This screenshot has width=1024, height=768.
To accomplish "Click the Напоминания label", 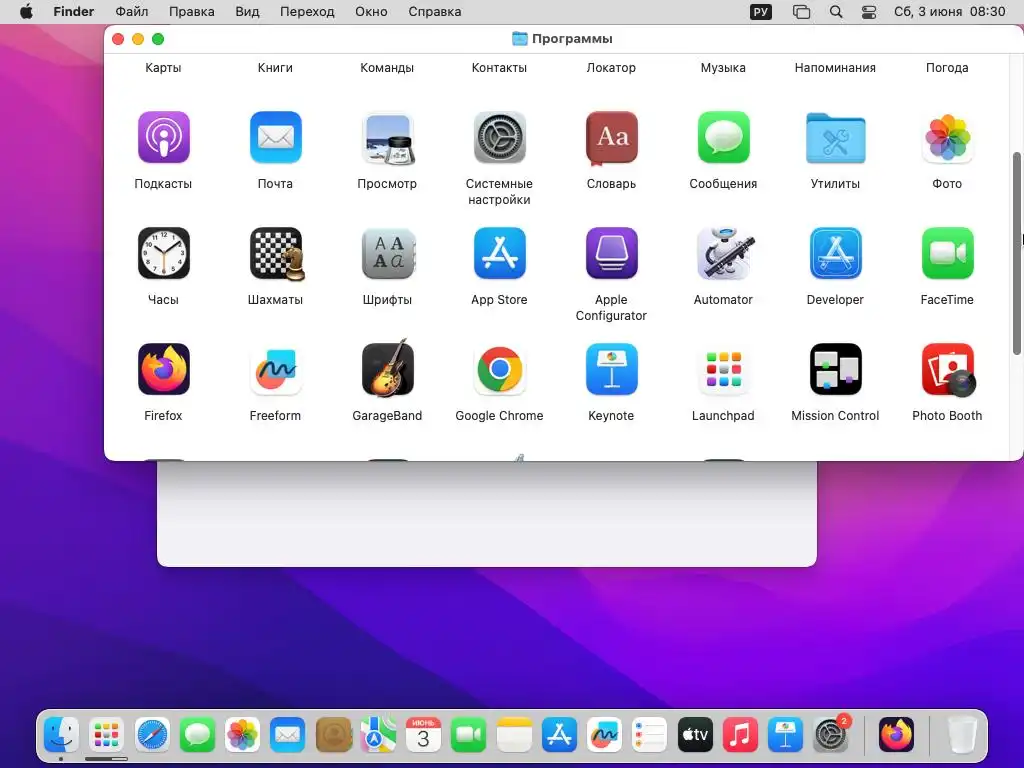I will [x=835, y=68].
